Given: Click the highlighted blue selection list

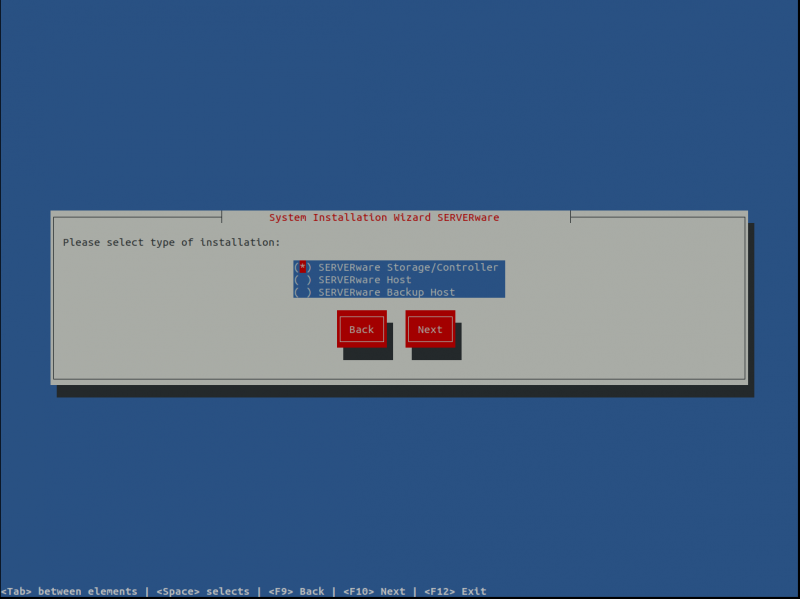Looking at the screenshot, I should (x=400, y=279).
